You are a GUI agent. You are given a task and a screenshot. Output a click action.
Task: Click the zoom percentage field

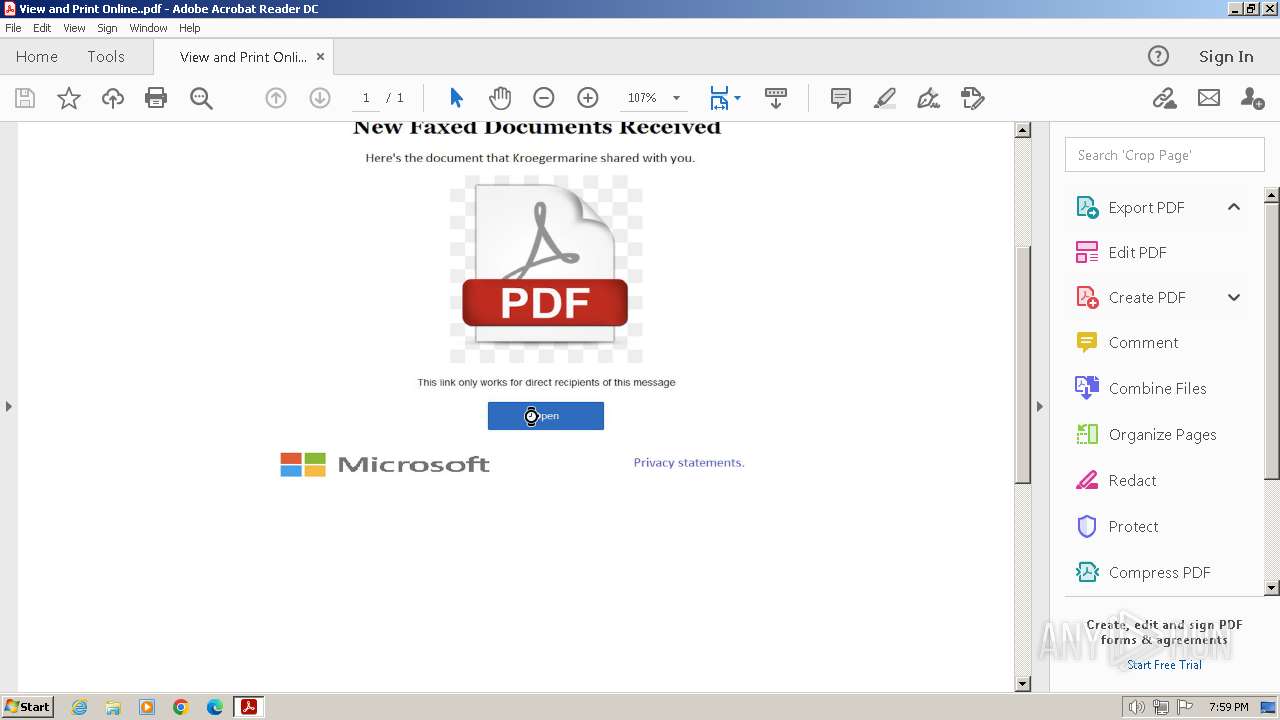(641, 98)
